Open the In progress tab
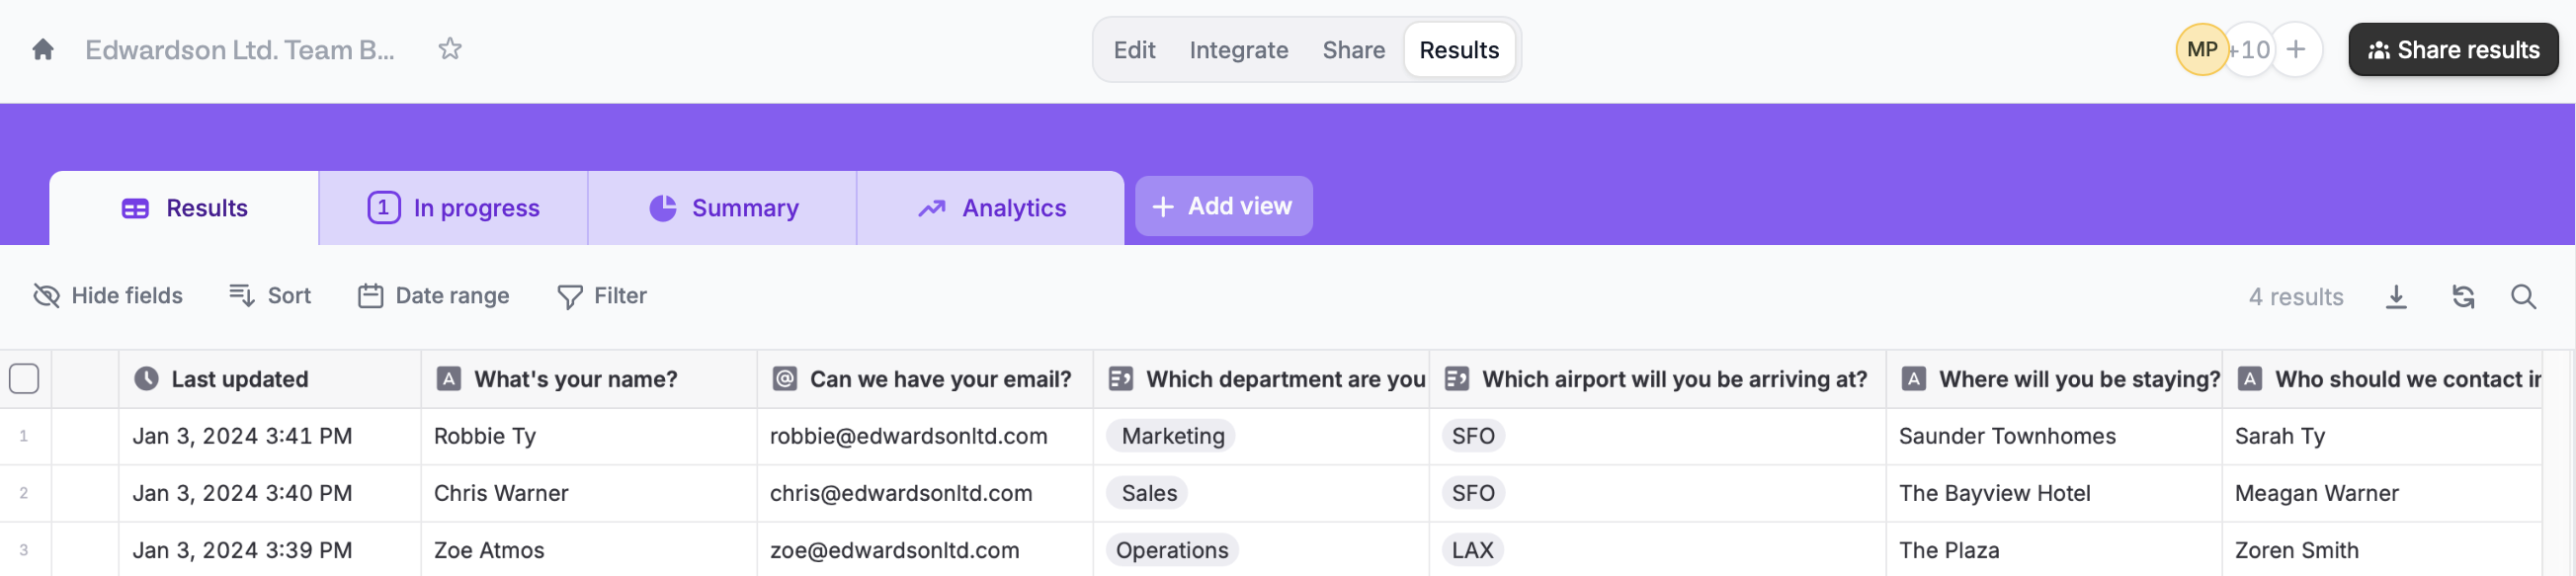The image size is (2576, 576). click(453, 208)
